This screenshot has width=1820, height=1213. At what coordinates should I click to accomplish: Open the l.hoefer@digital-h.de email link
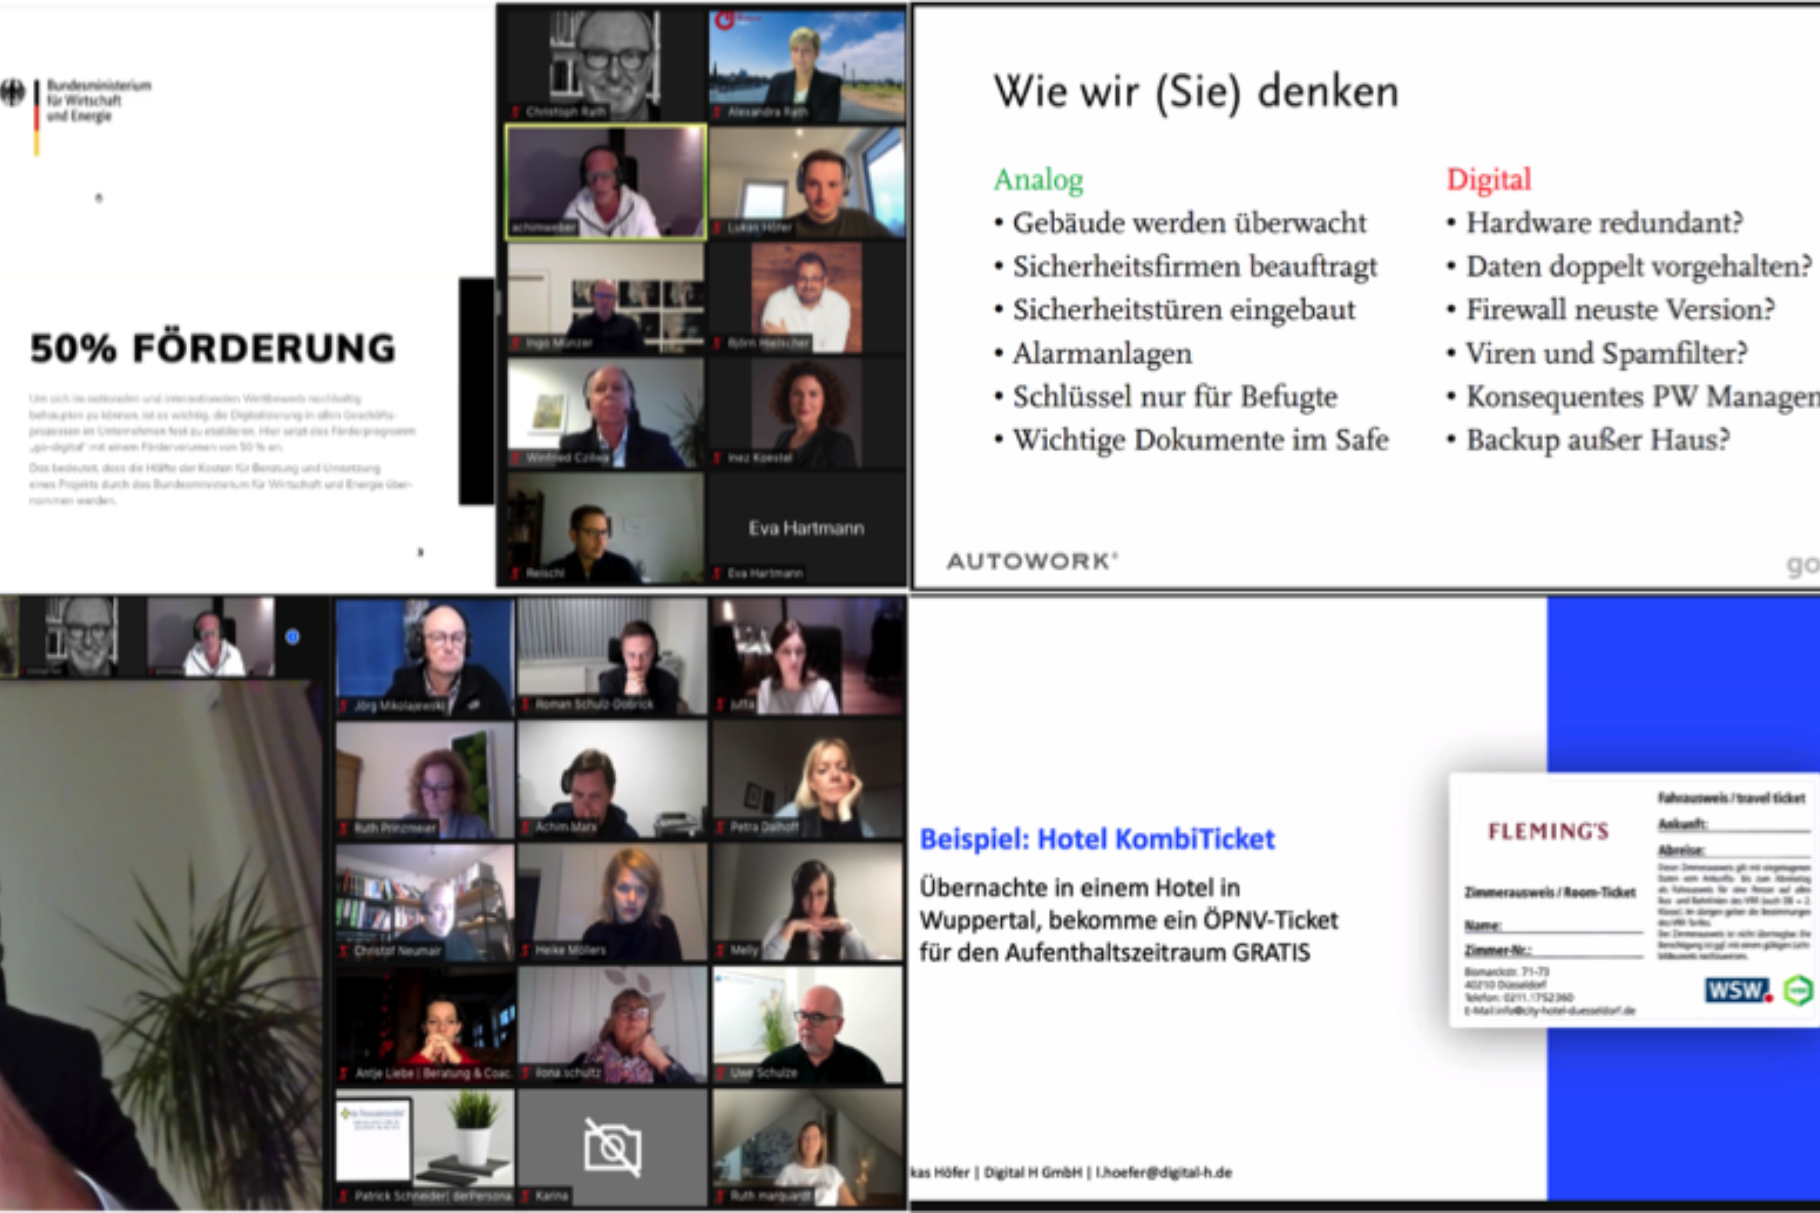pyautogui.click(x=1163, y=1172)
